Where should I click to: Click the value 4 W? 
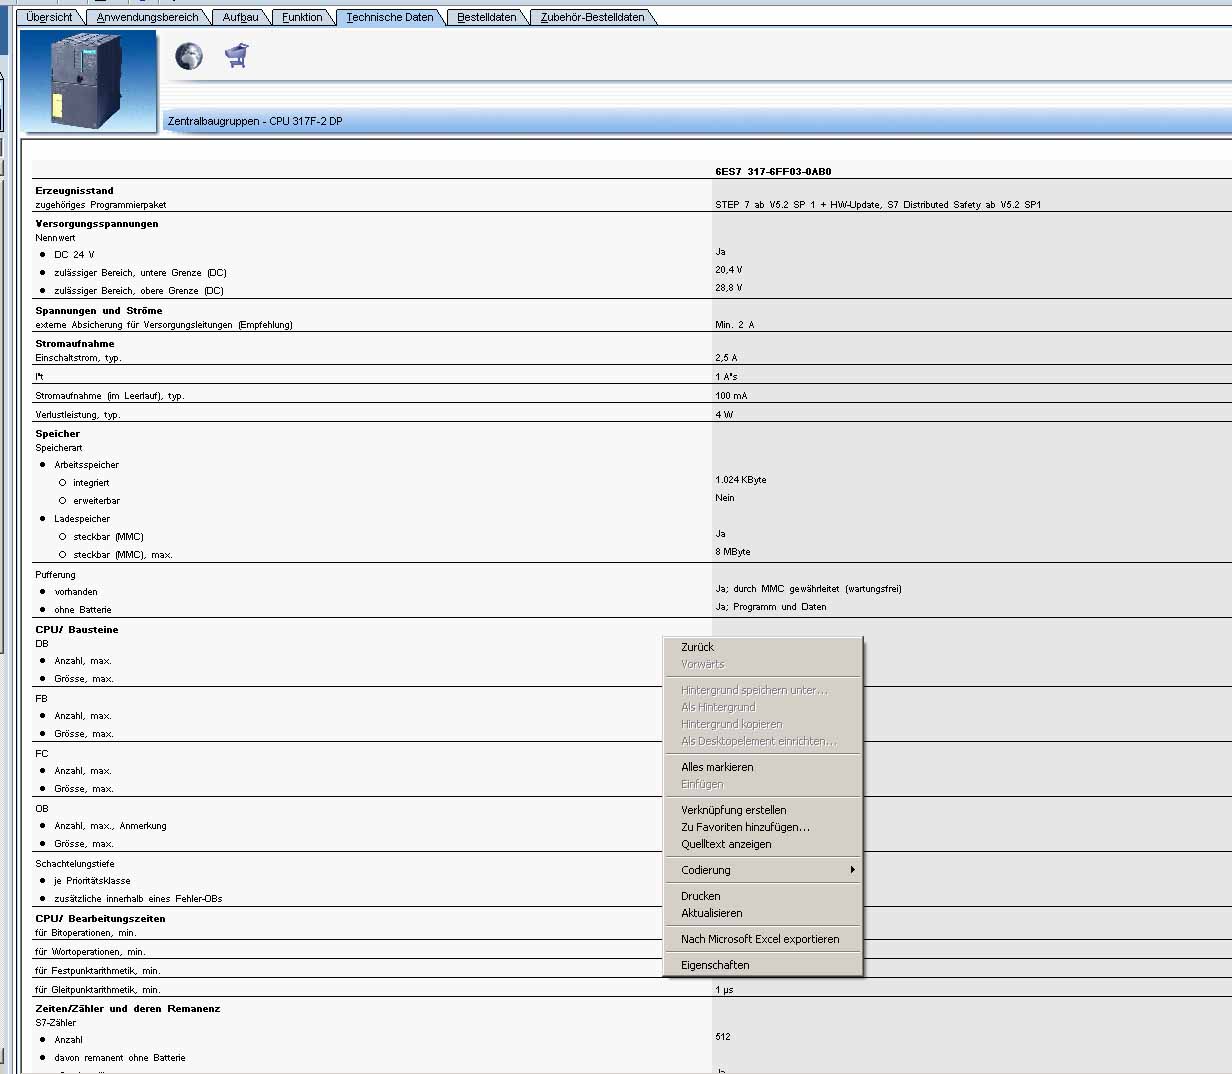[724, 415]
